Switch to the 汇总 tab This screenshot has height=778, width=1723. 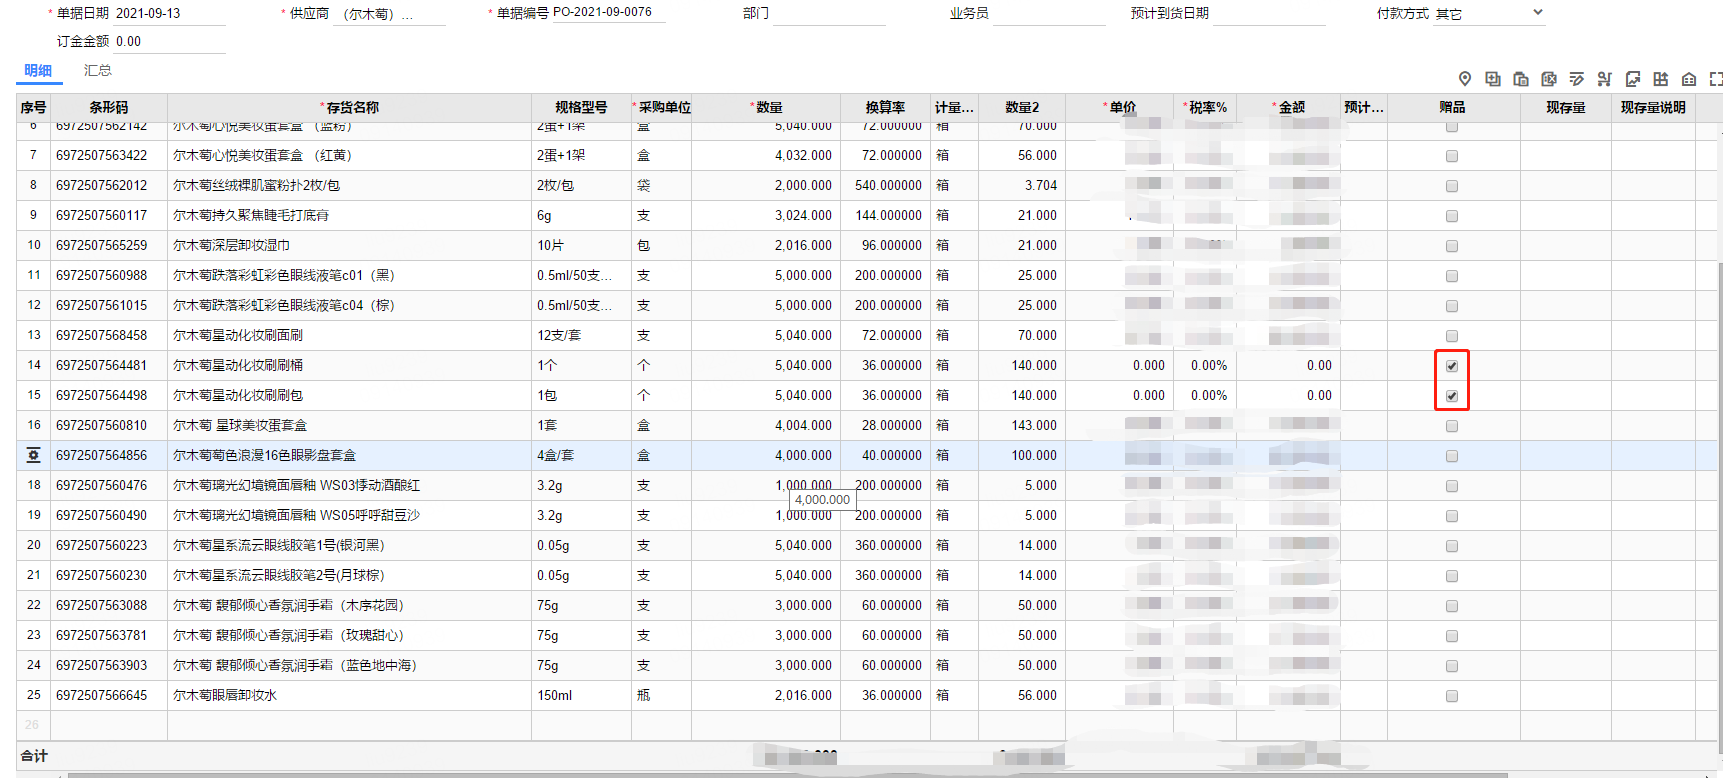(x=98, y=70)
